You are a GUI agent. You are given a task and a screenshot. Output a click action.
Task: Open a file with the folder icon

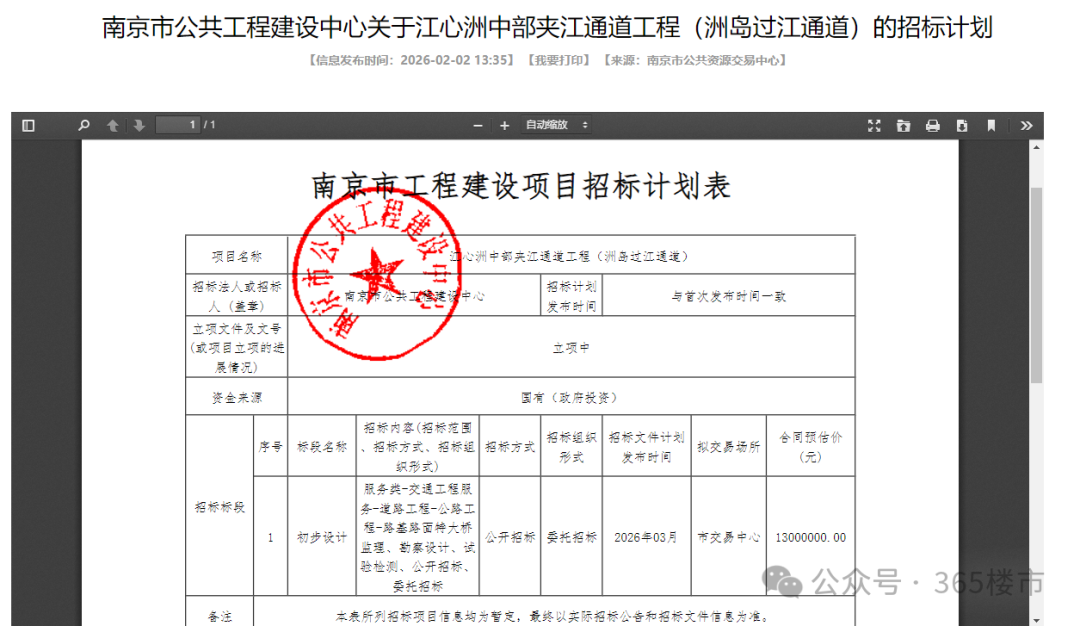[x=903, y=125]
